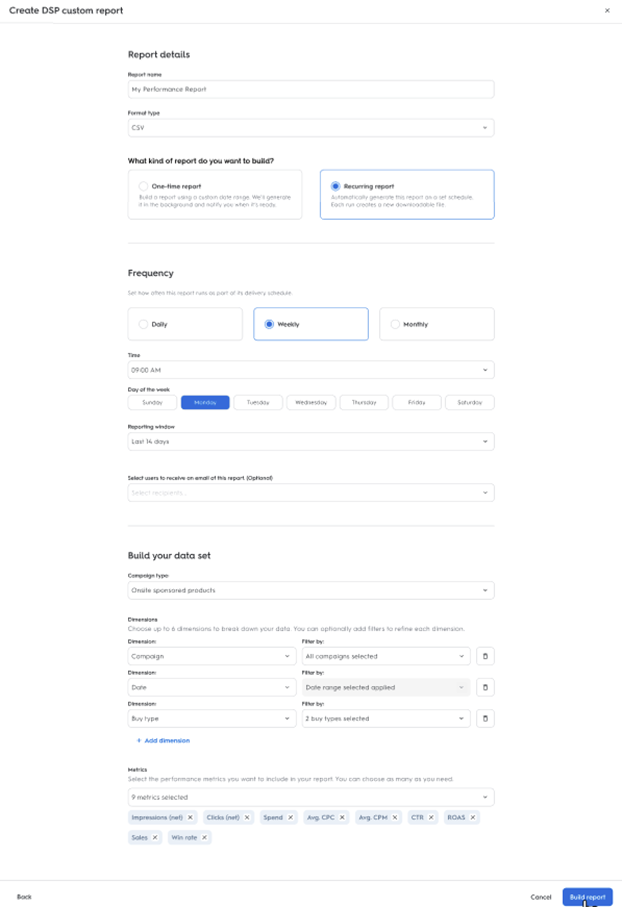Click the Add dimension link
Viewport: 622px width, 907px height.
163,741
